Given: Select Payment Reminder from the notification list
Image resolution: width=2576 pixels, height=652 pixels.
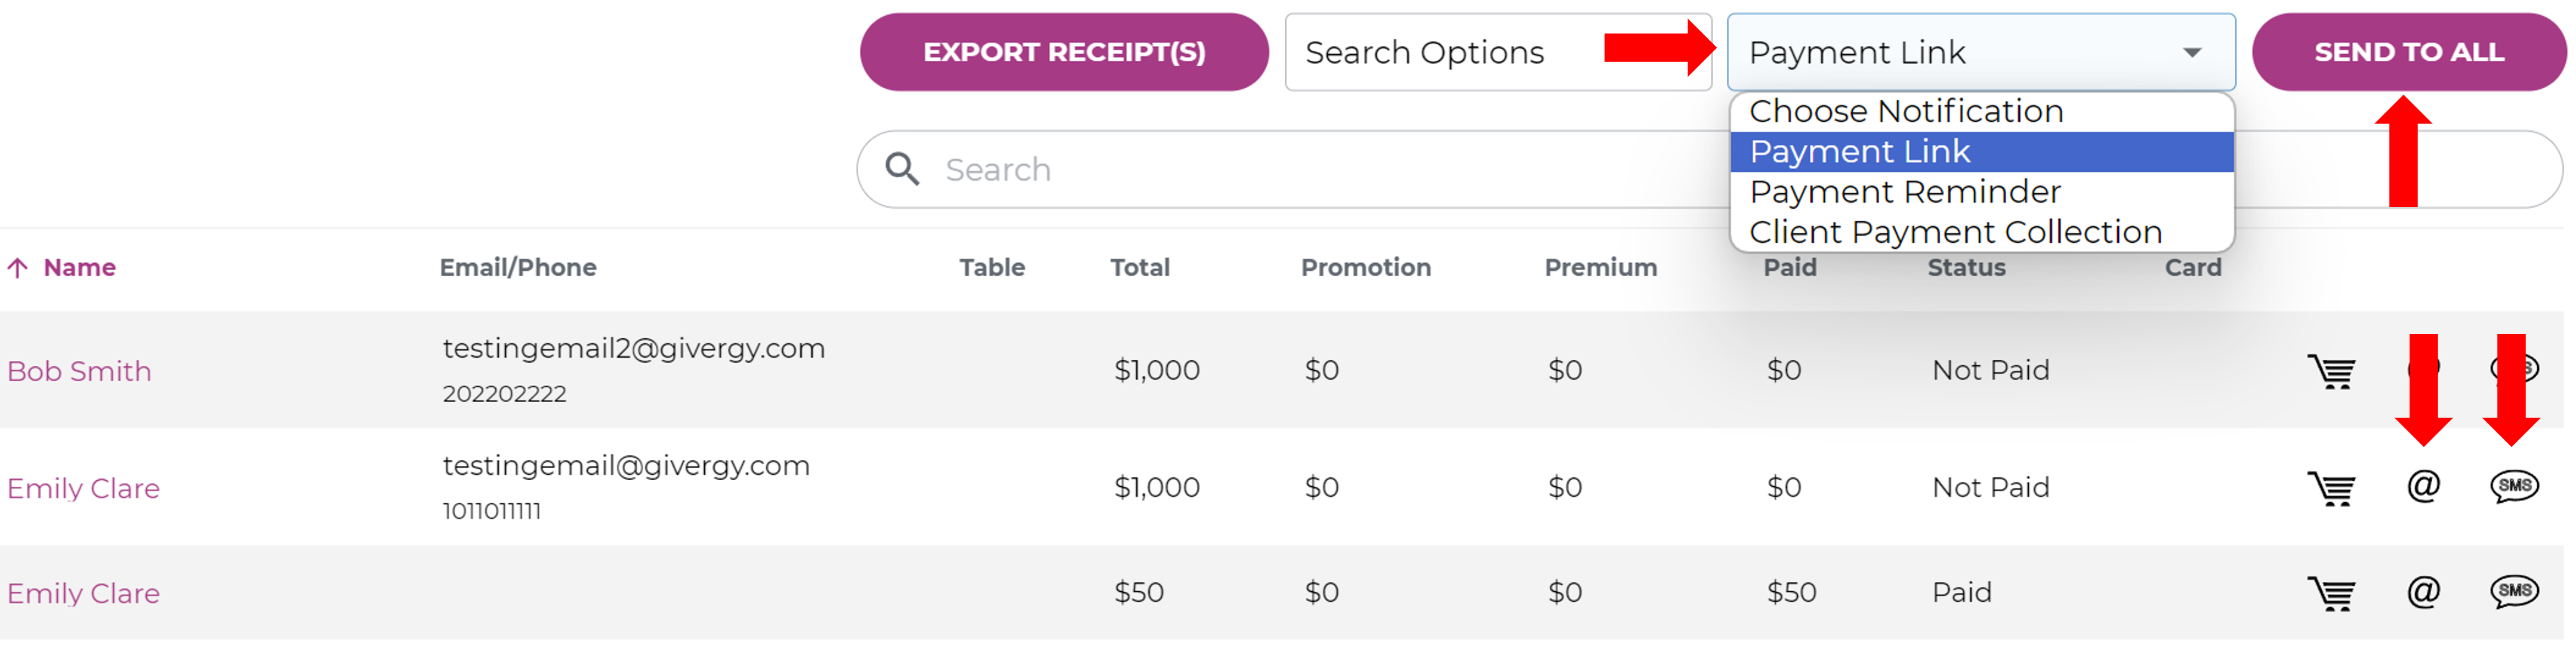Looking at the screenshot, I should point(1905,191).
